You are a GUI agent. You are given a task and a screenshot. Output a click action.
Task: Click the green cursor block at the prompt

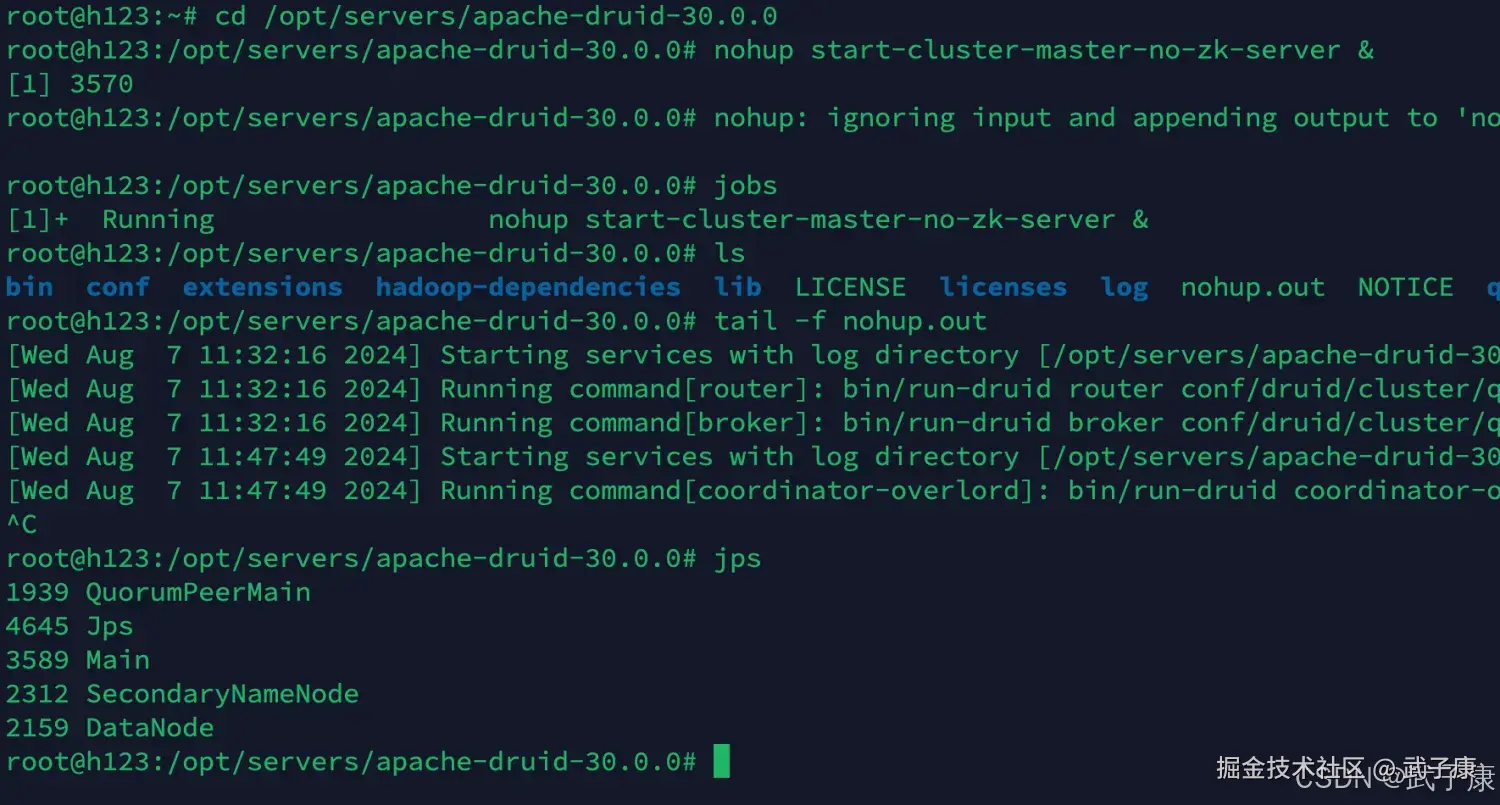click(x=721, y=762)
